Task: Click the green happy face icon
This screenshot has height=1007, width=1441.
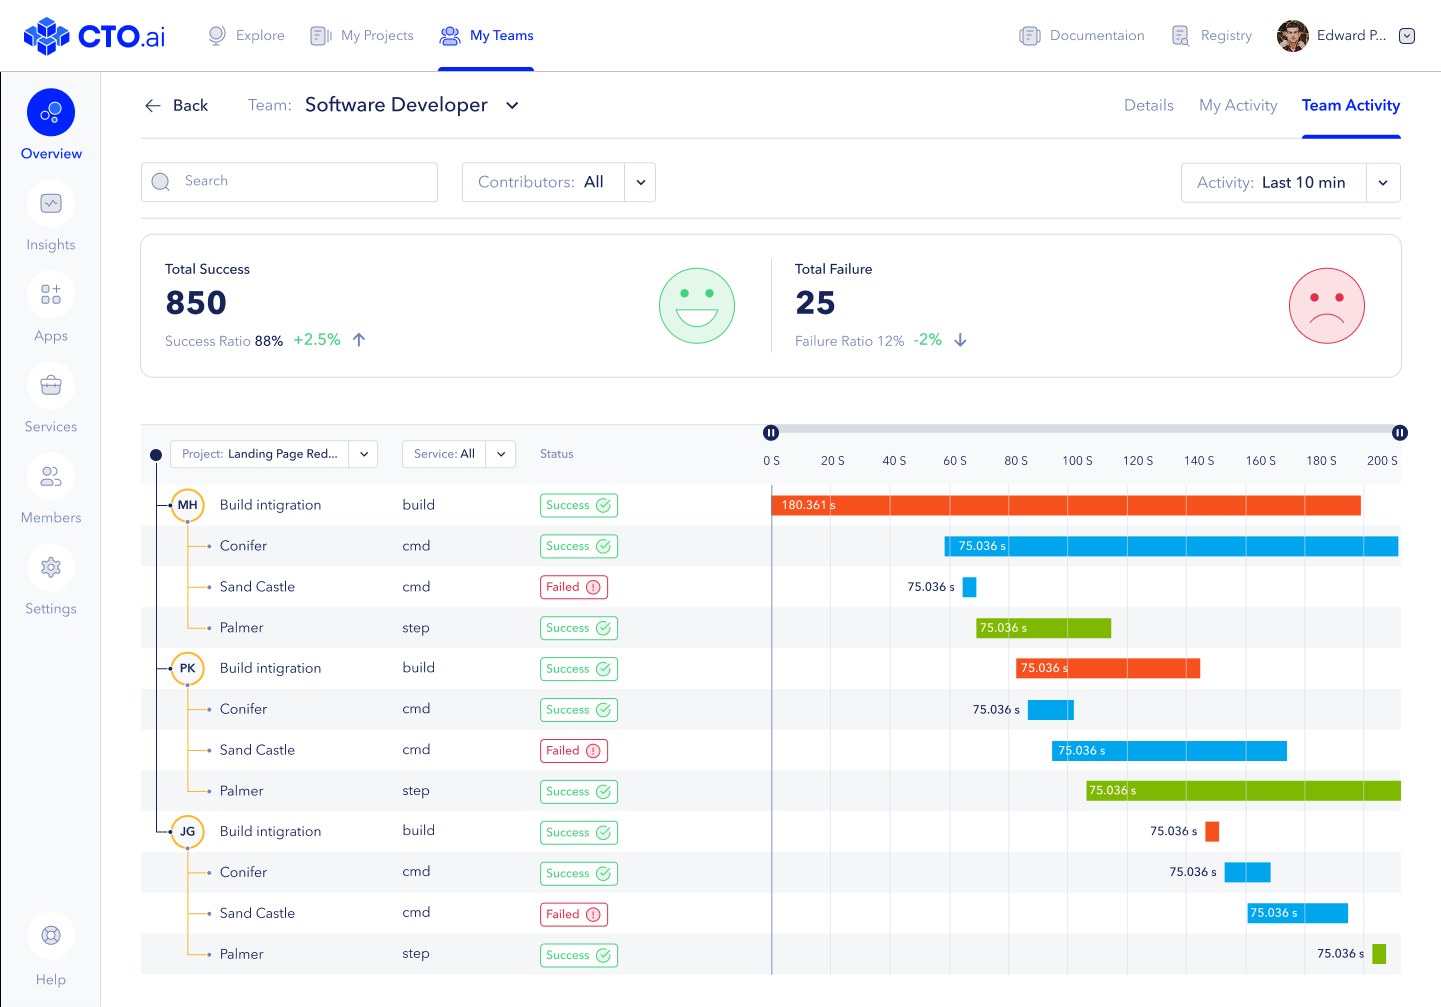Action: (x=697, y=306)
